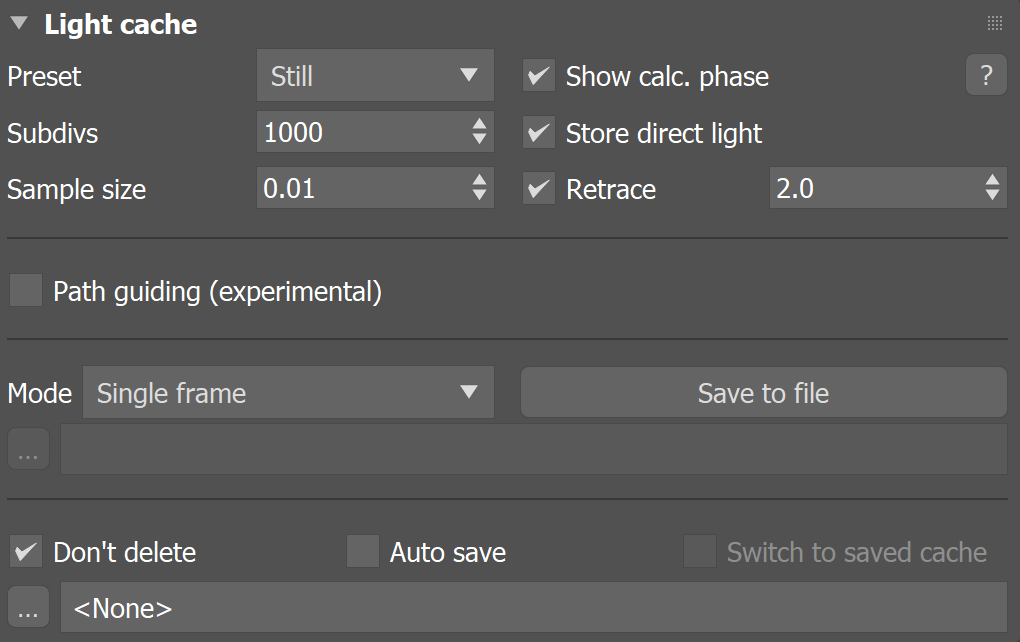1020x642 pixels.
Task: Increase Retrace value with up spinner arrow
Action: tap(992, 180)
